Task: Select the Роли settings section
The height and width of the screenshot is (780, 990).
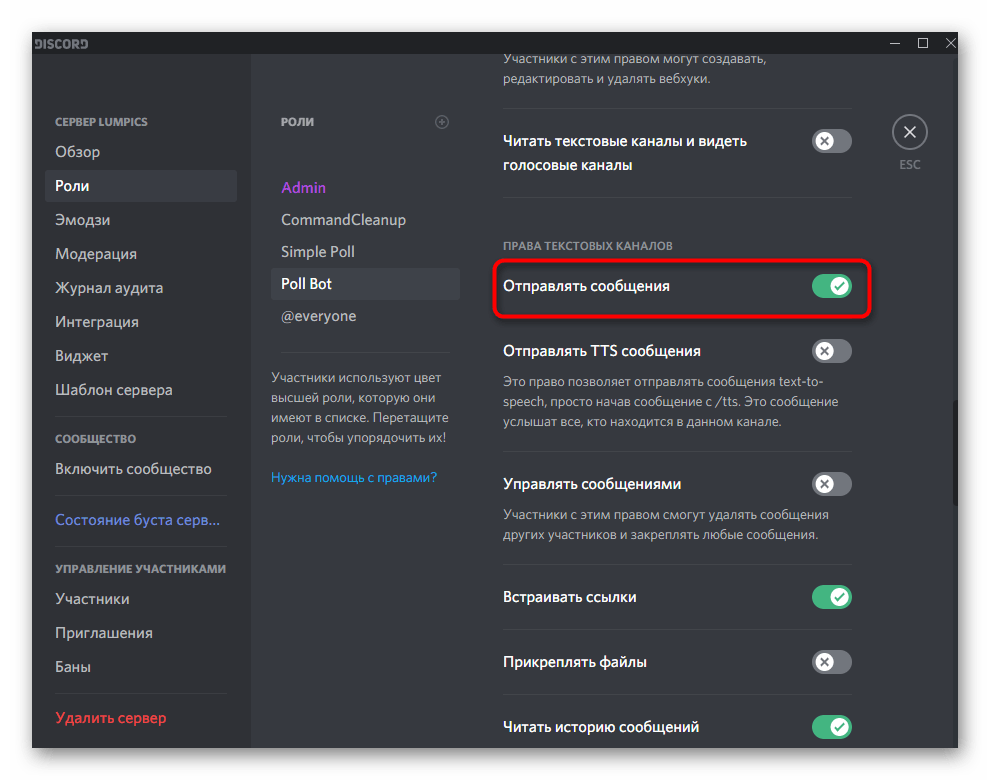Action: coord(141,186)
